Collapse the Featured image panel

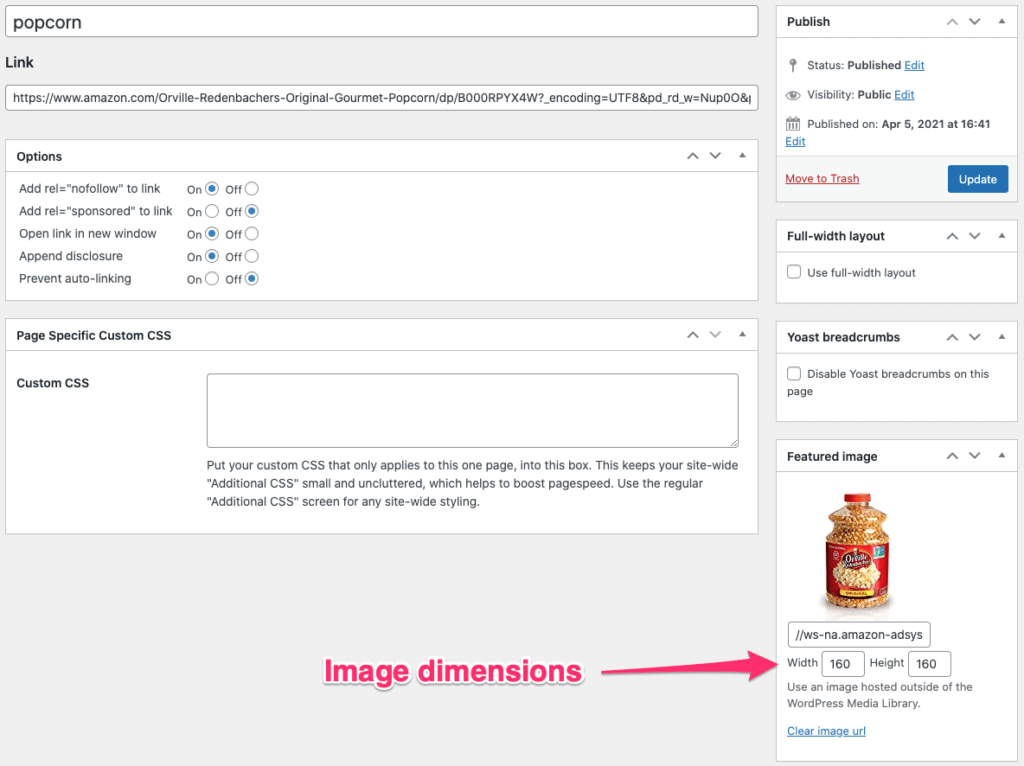pyautogui.click(x=1002, y=456)
